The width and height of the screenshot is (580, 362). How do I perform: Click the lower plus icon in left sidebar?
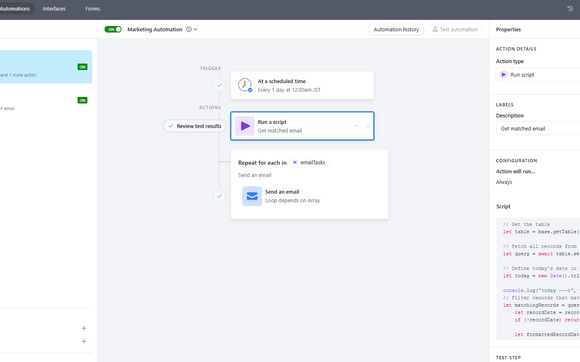coord(84,341)
